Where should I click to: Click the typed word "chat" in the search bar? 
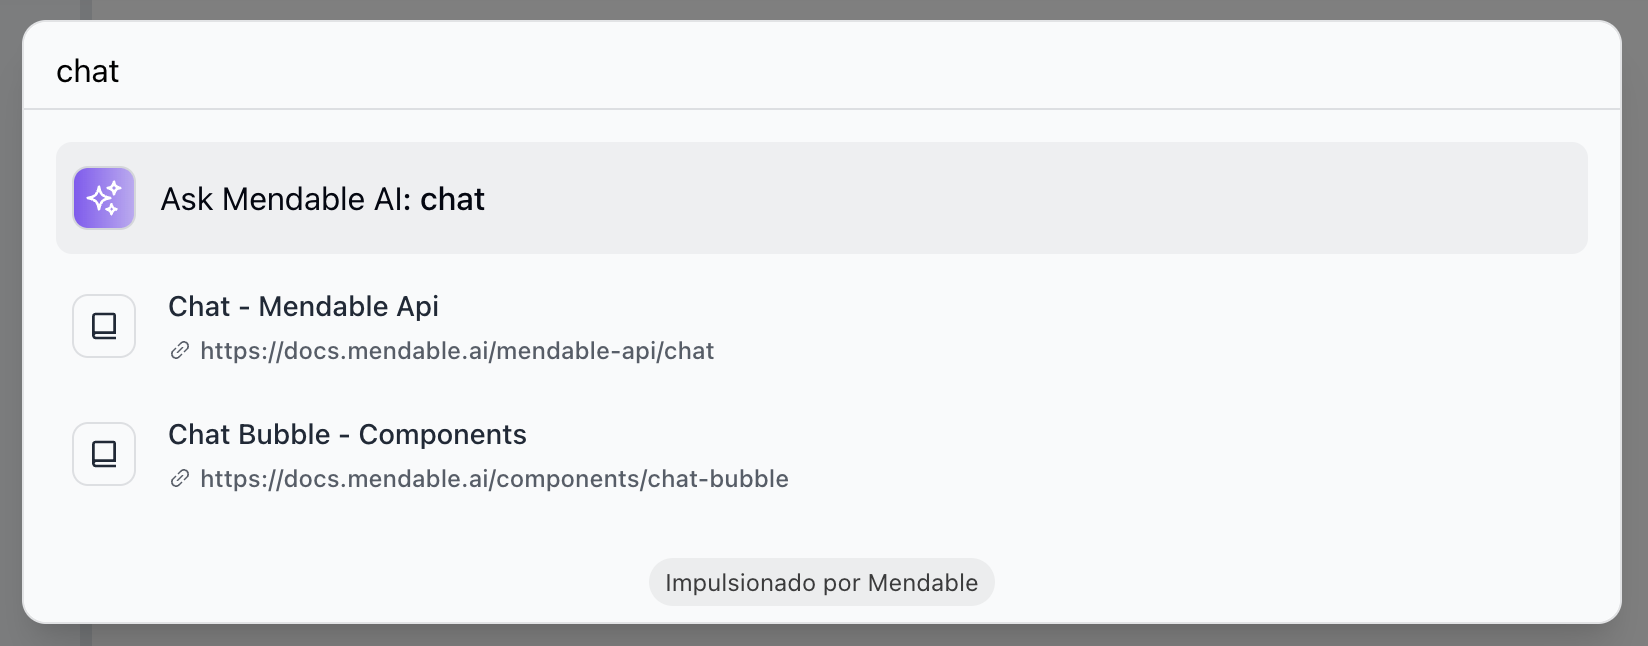pyautogui.click(x=88, y=71)
